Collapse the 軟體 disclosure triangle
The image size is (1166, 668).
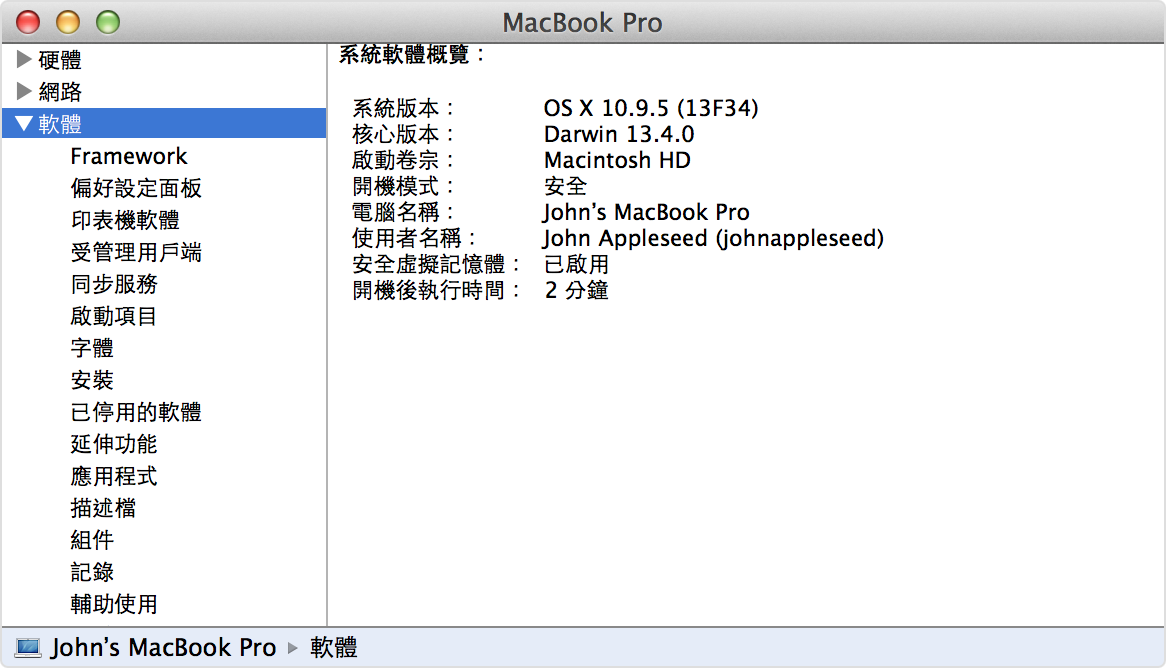click(24, 123)
